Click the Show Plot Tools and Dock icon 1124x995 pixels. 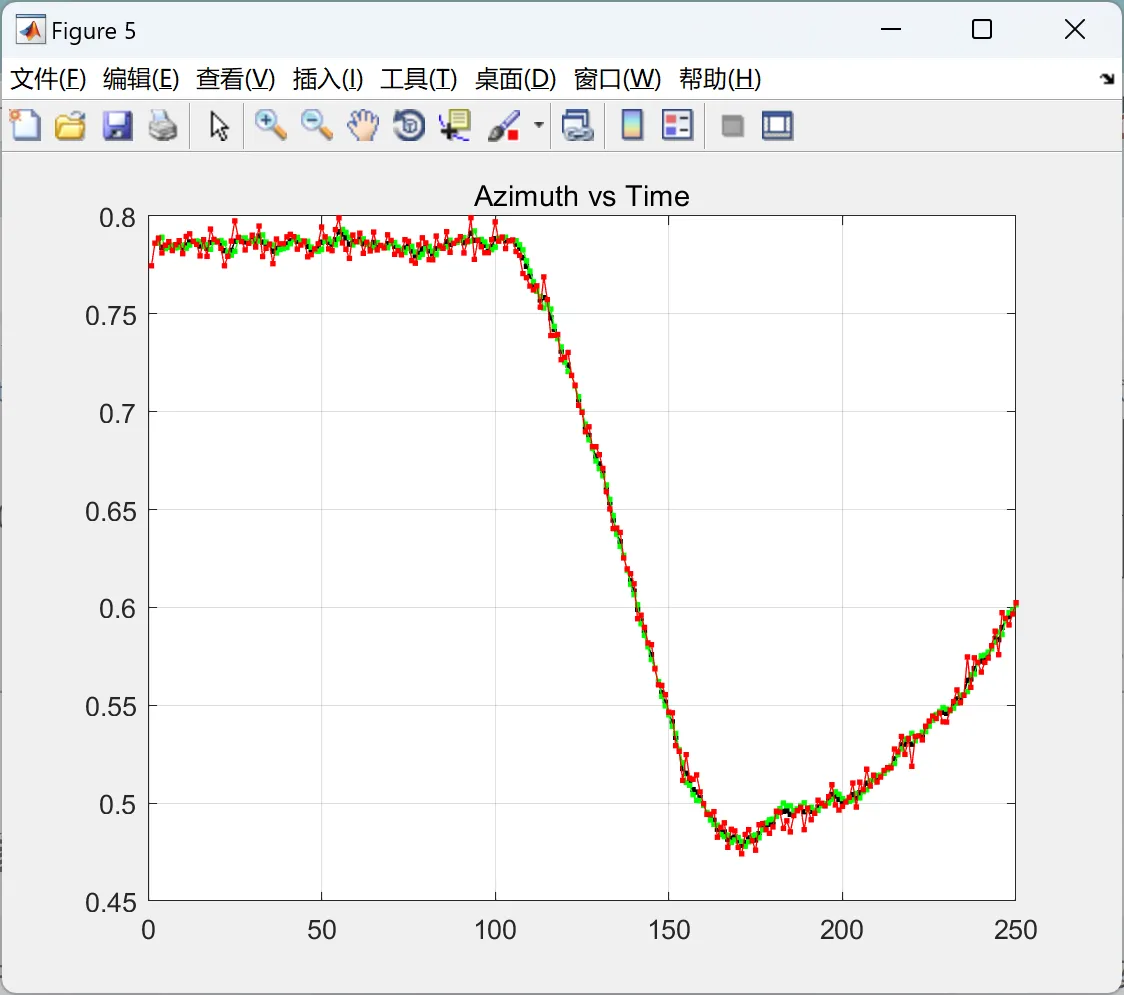[778, 125]
